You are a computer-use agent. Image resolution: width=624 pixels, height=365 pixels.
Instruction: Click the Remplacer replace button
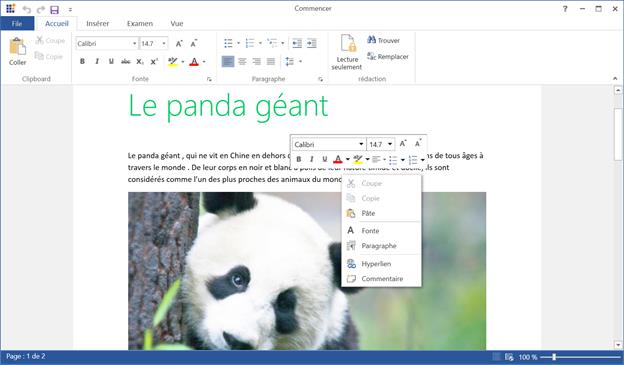coord(388,57)
